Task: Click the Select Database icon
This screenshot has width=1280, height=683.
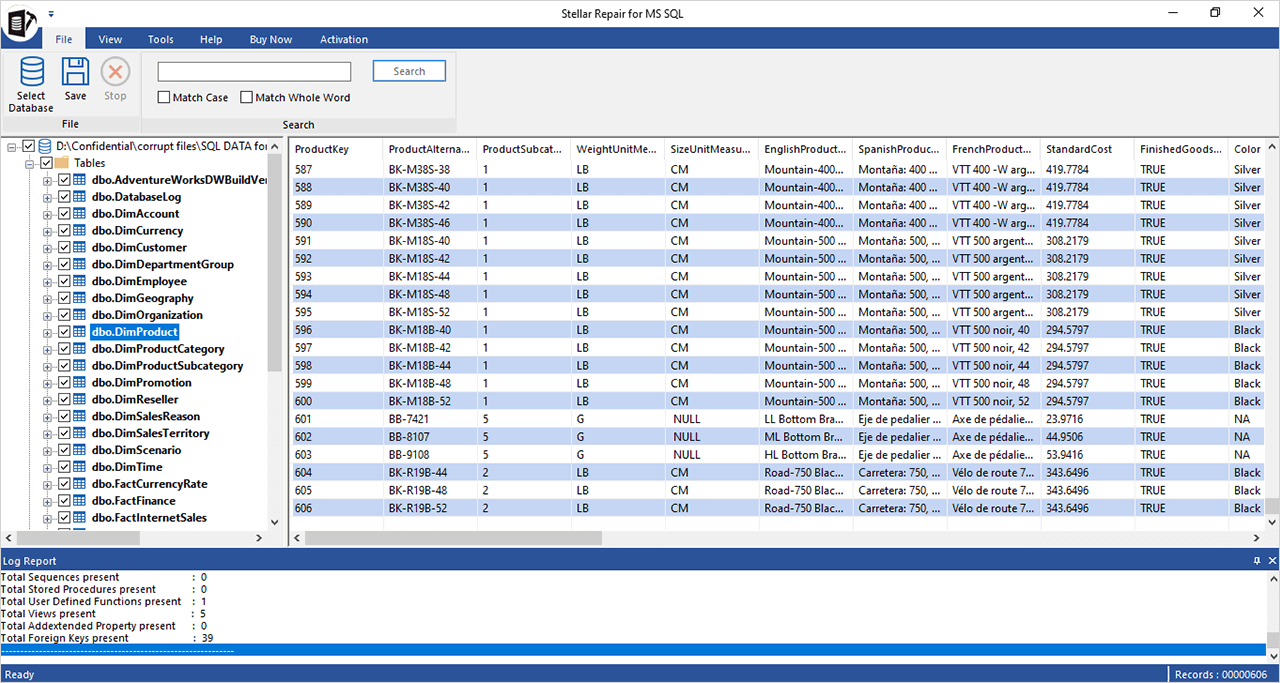Action: coord(31,73)
